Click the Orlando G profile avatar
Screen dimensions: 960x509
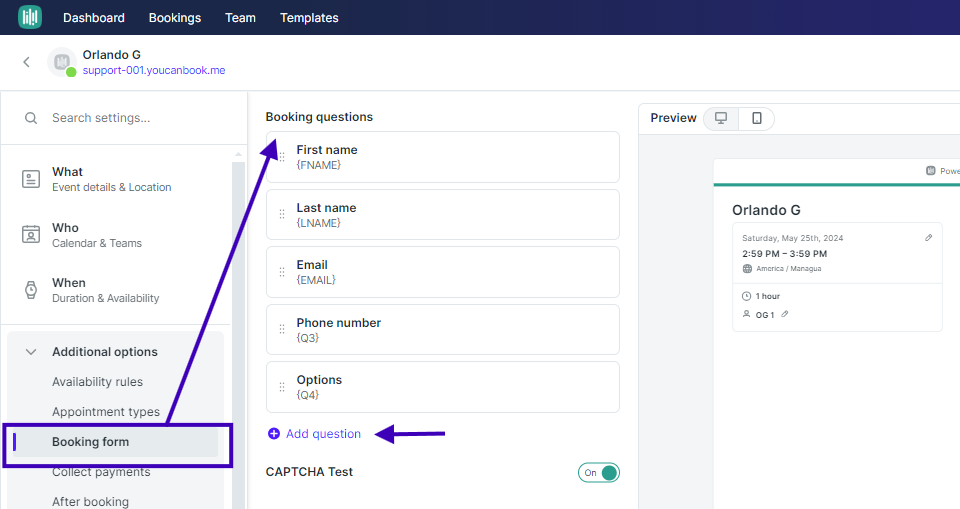(62, 62)
